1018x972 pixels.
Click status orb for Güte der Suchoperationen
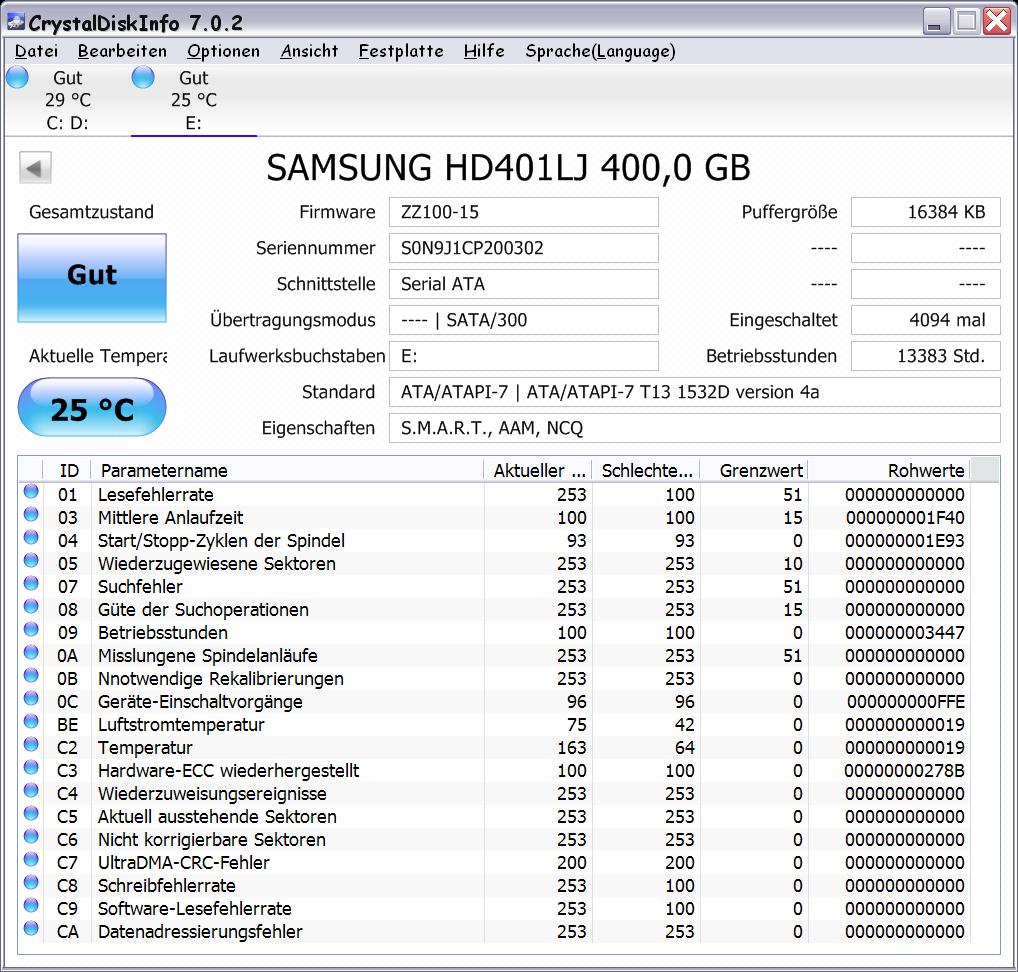click(x=31, y=606)
